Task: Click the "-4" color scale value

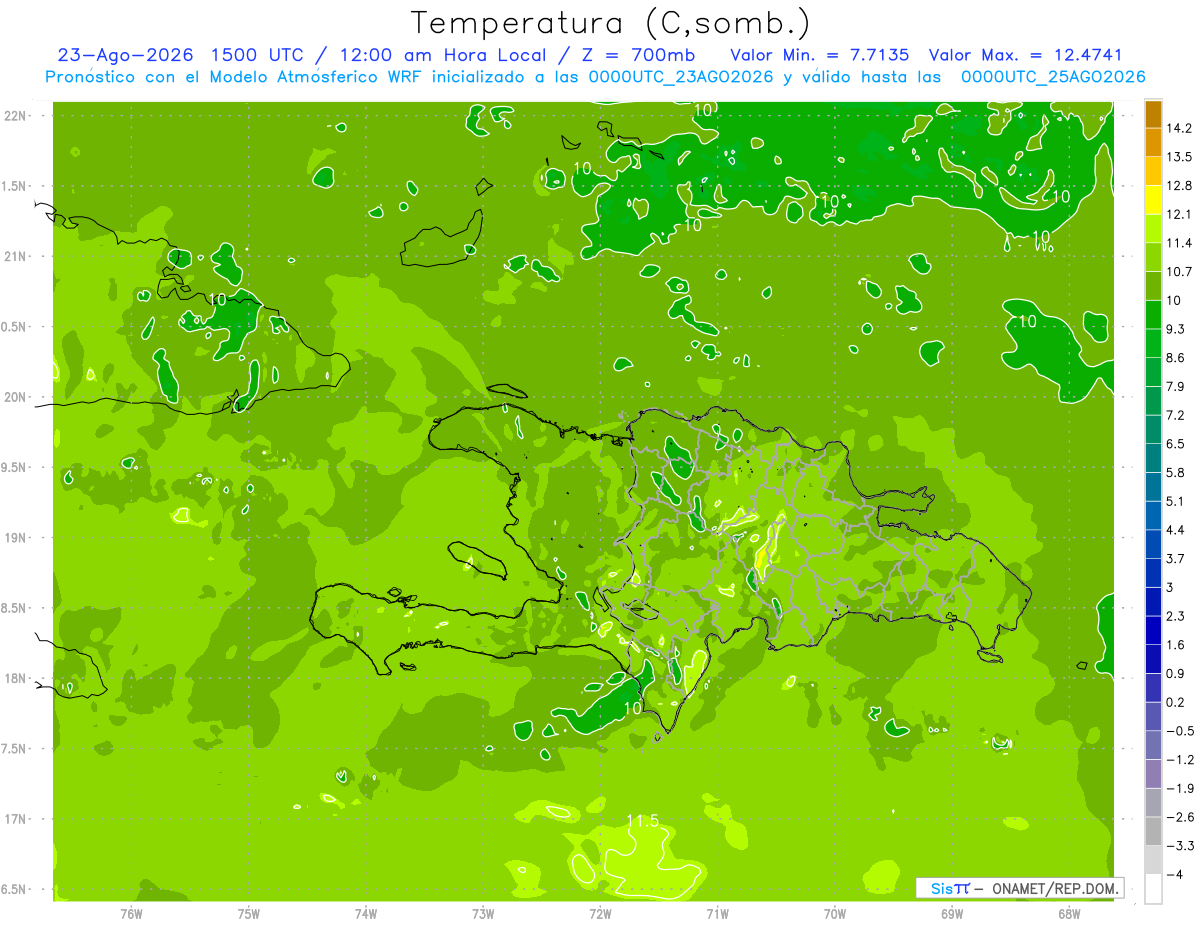Action: [x=1175, y=874]
